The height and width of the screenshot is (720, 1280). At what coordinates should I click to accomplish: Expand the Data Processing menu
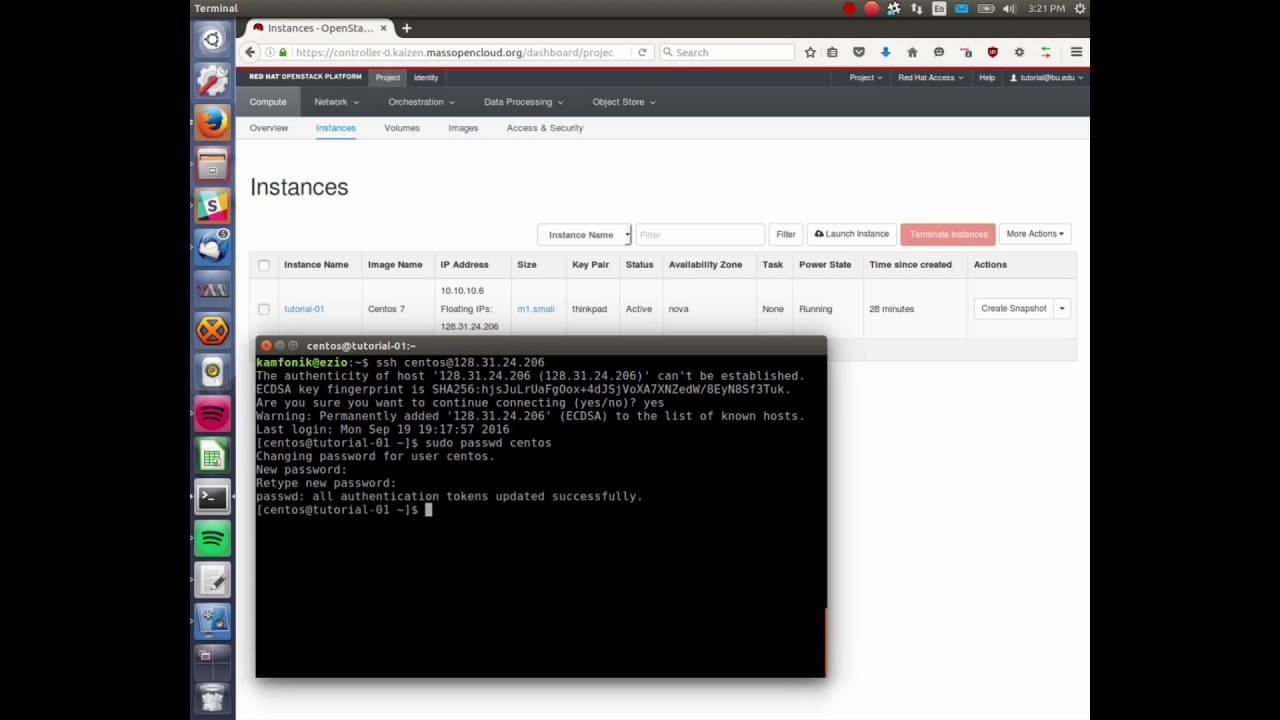[x=523, y=102]
